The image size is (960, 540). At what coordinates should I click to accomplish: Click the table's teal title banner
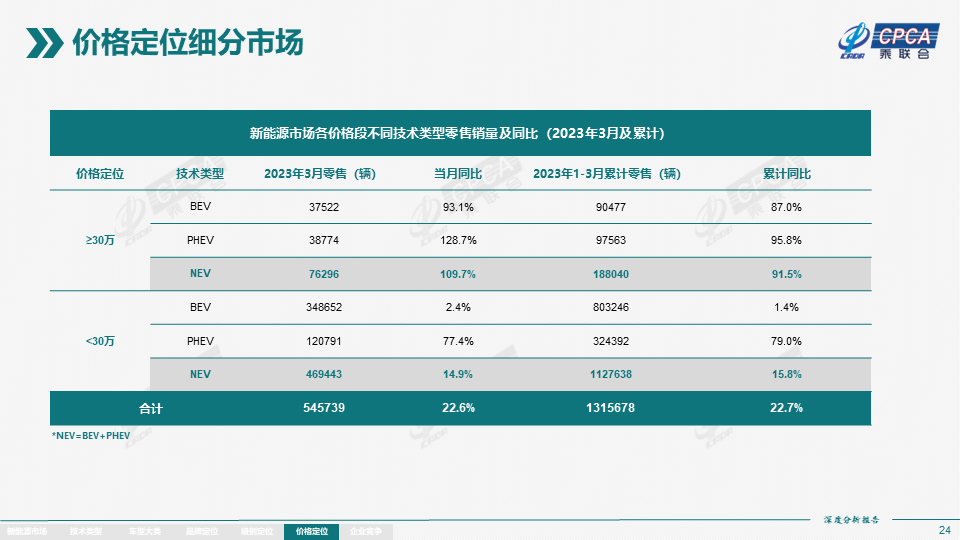[x=460, y=133]
